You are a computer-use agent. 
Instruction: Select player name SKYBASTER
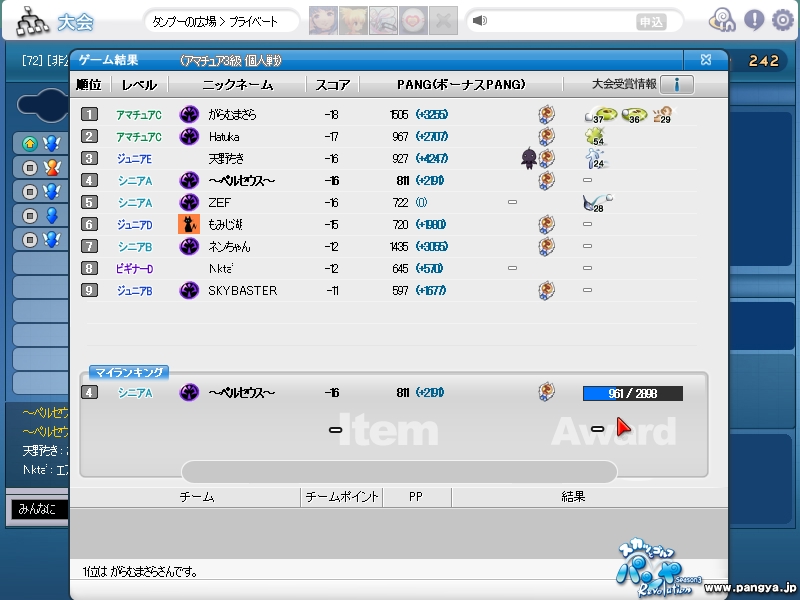[x=242, y=291]
